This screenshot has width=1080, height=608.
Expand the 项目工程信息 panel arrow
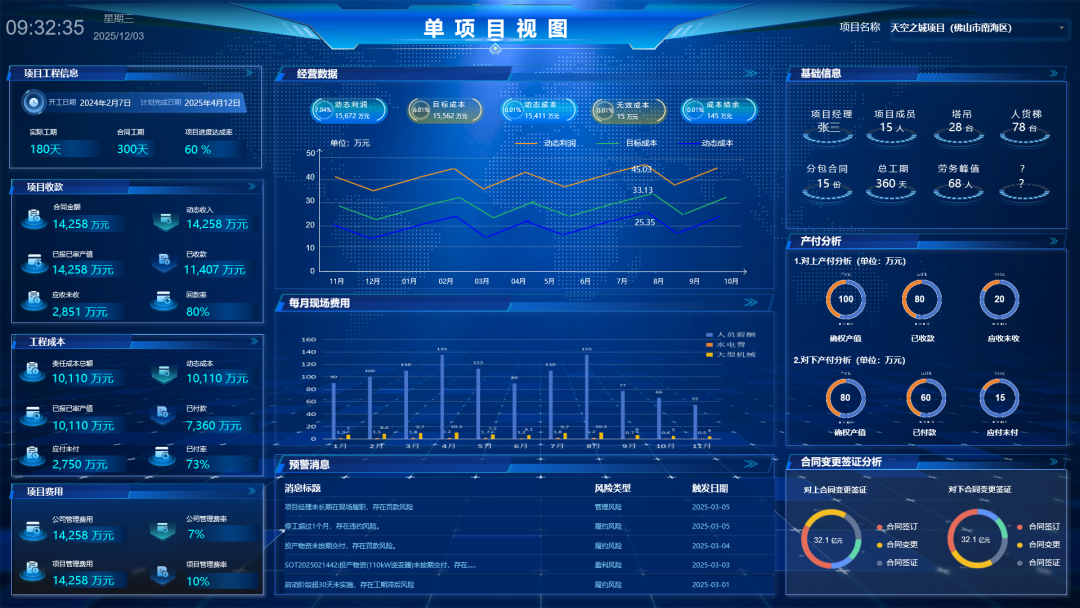click(249, 73)
